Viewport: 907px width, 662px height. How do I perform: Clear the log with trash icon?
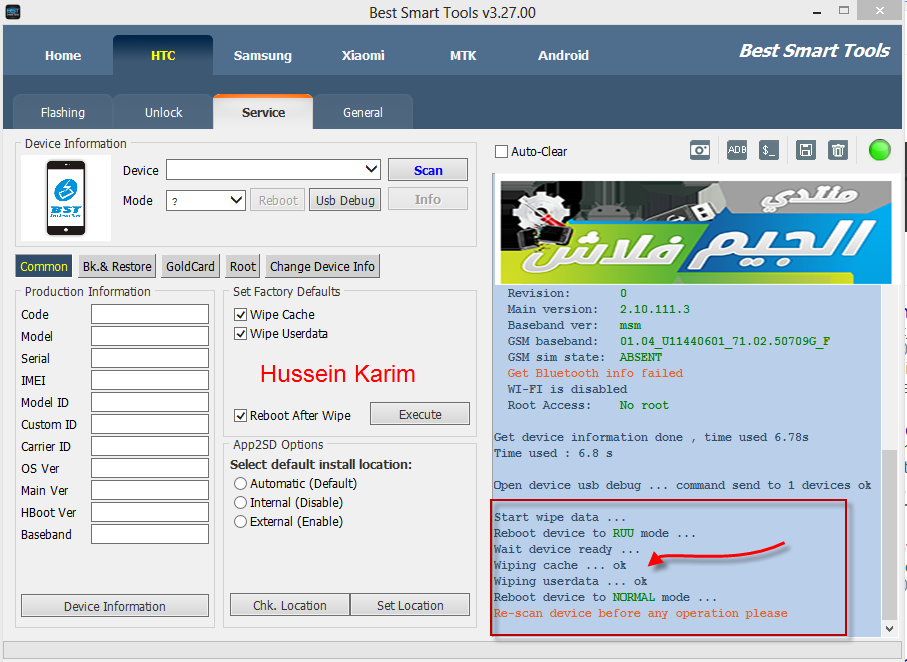838,150
